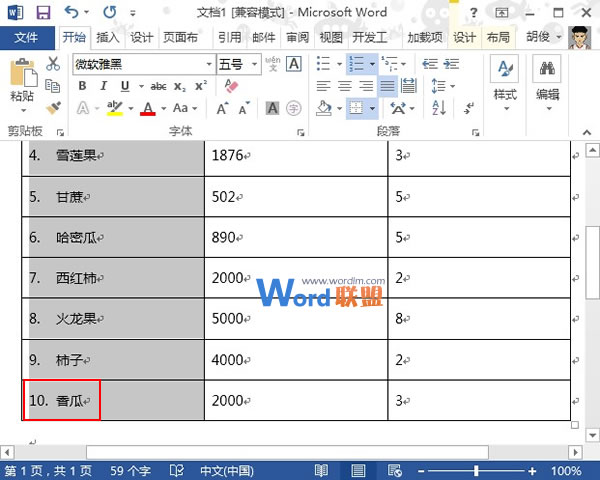This screenshot has width=600, height=480.
Task: Switch to the 审阅 Review tab
Action: (297, 38)
